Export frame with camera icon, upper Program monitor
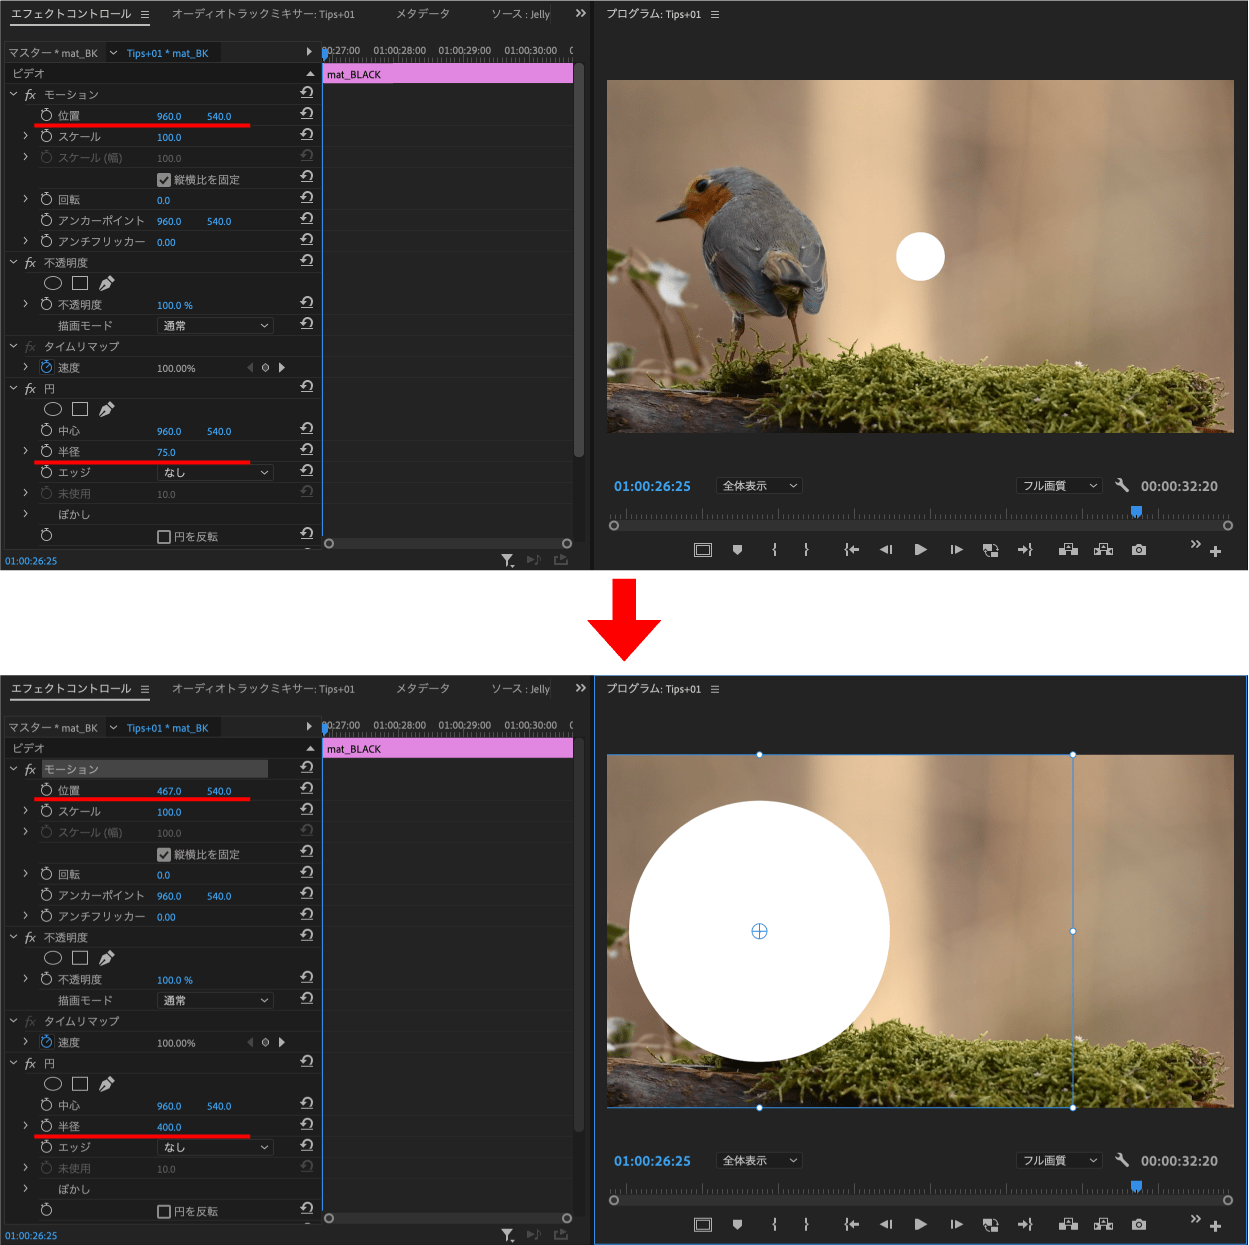1249x1245 pixels. 1139,549
